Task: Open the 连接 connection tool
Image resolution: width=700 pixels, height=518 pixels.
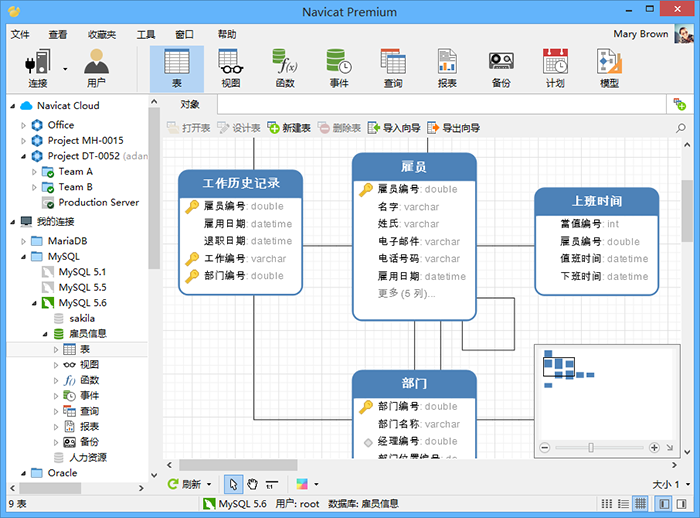Action: click(38, 68)
